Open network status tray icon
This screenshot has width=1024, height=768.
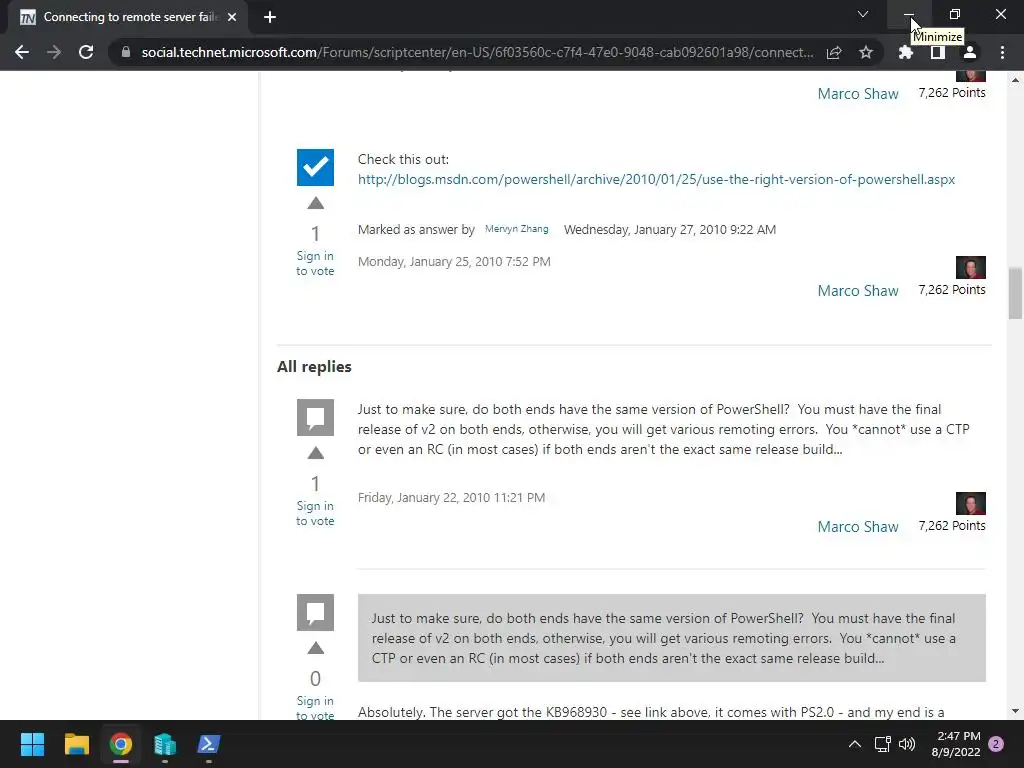click(x=882, y=744)
